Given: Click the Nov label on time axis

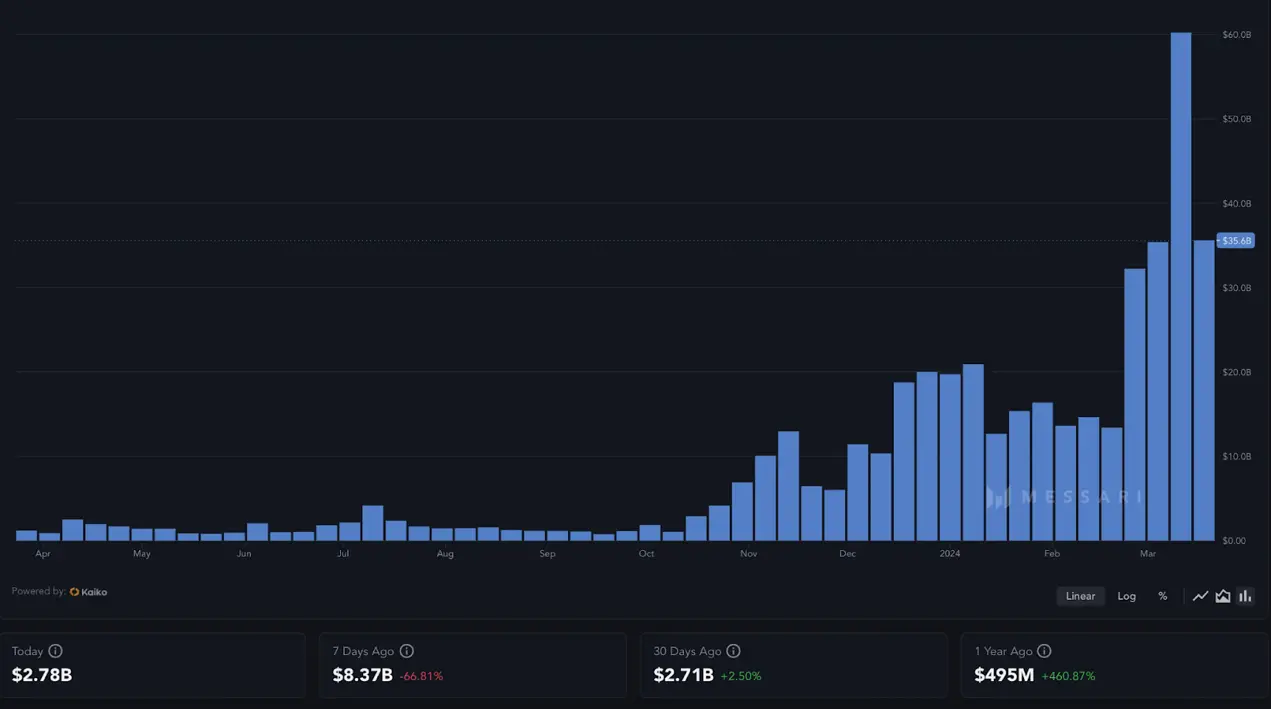Looking at the screenshot, I should (x=749, y=554).
